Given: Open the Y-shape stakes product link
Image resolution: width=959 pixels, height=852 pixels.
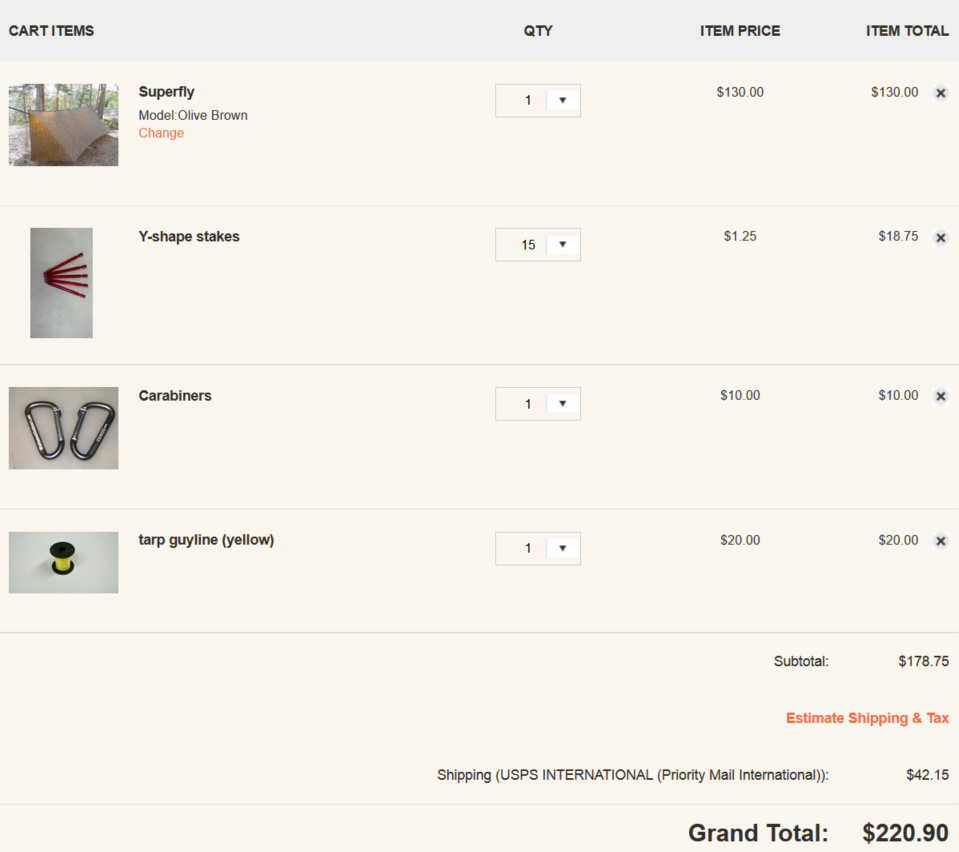Looking at the screenshot, I should (x=189, y=237).
